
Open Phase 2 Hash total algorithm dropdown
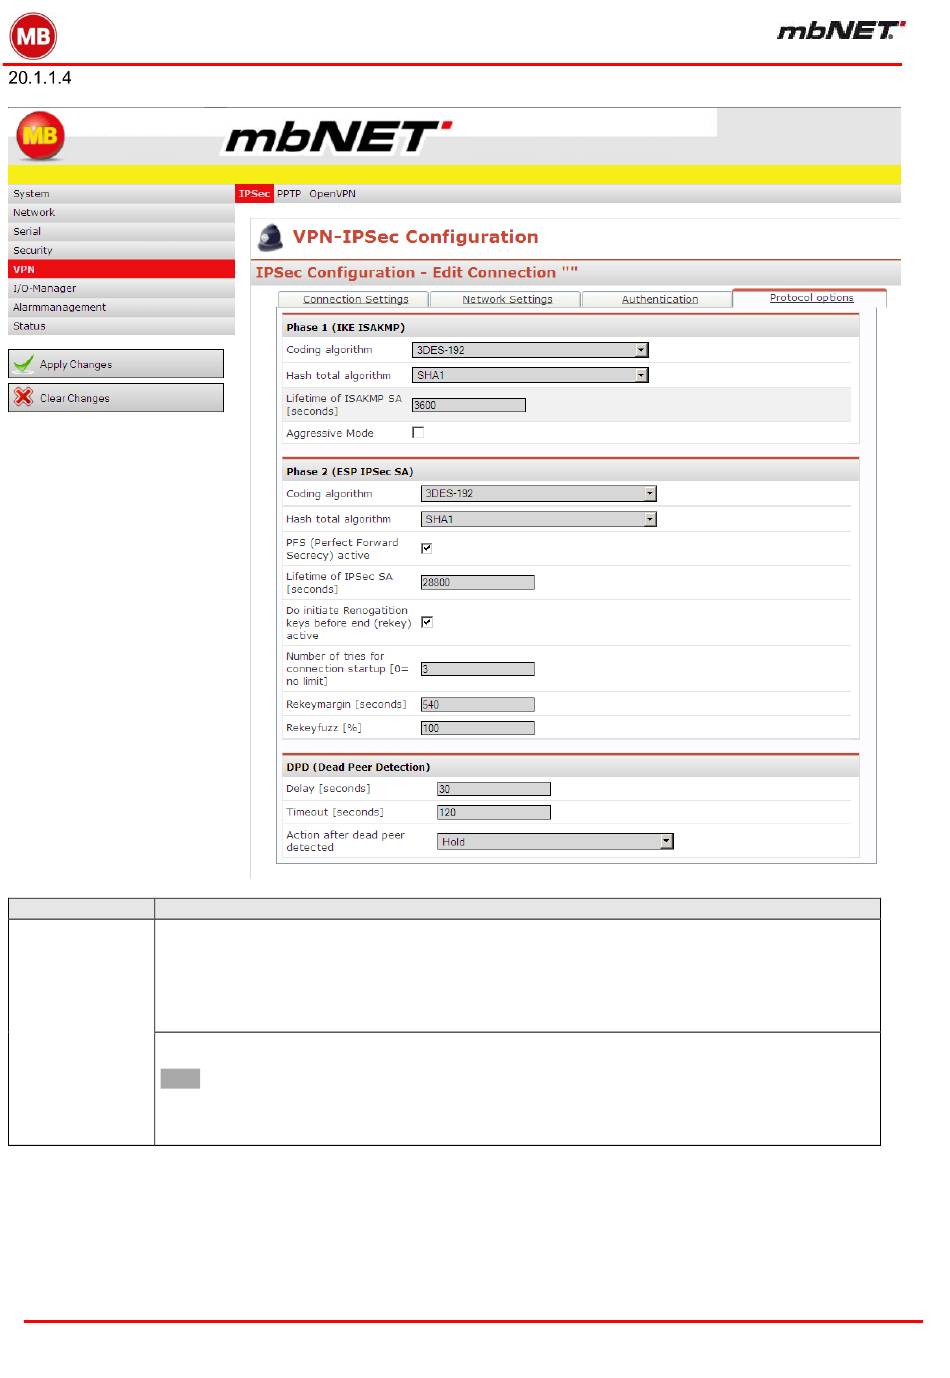(x=539, y=519)
